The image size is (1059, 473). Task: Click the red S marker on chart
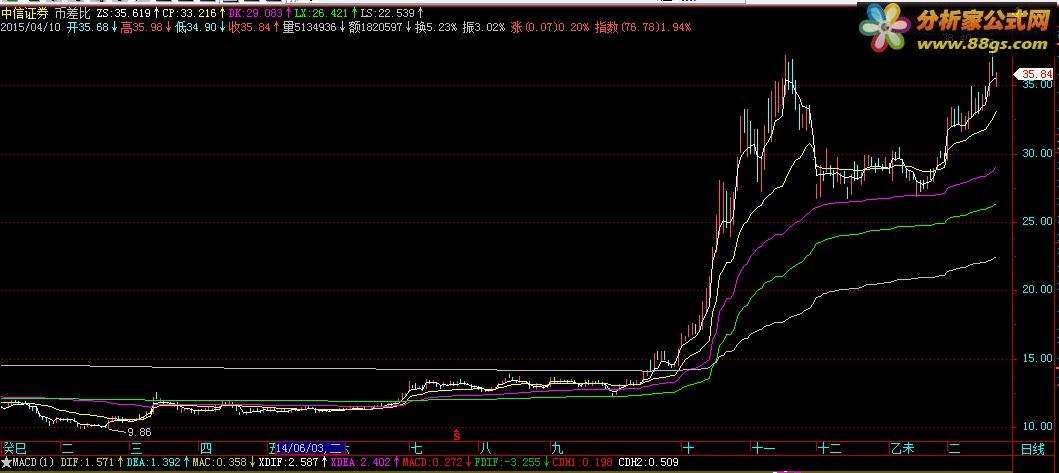click(457, 434)
